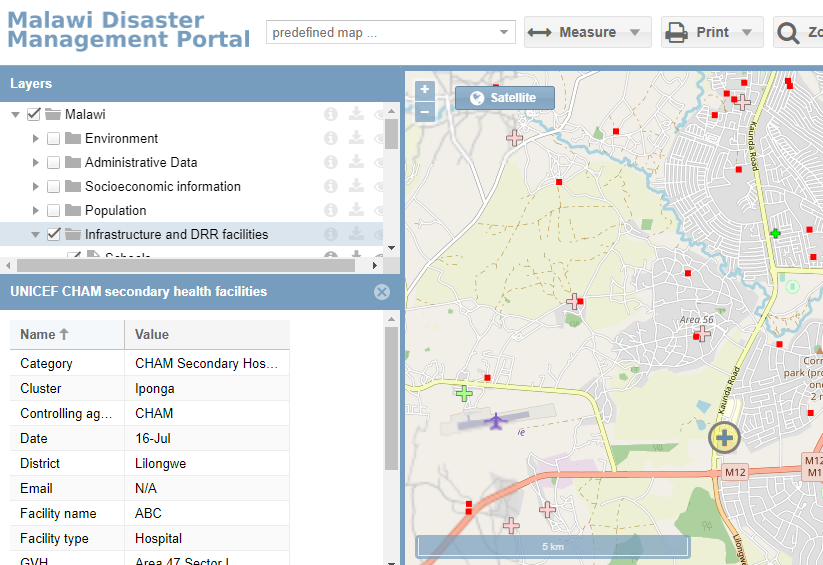The image size is (823, 565).
Task: Sort table by Name column header
Action: click(x=67, y=334)
